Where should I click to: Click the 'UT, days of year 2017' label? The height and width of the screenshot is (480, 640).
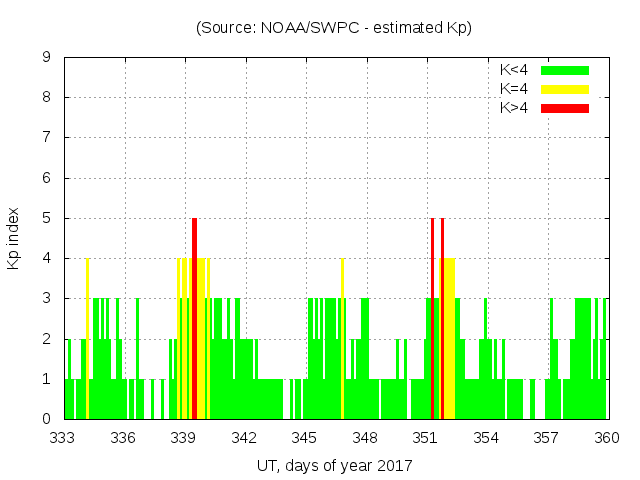pos(335,465)
